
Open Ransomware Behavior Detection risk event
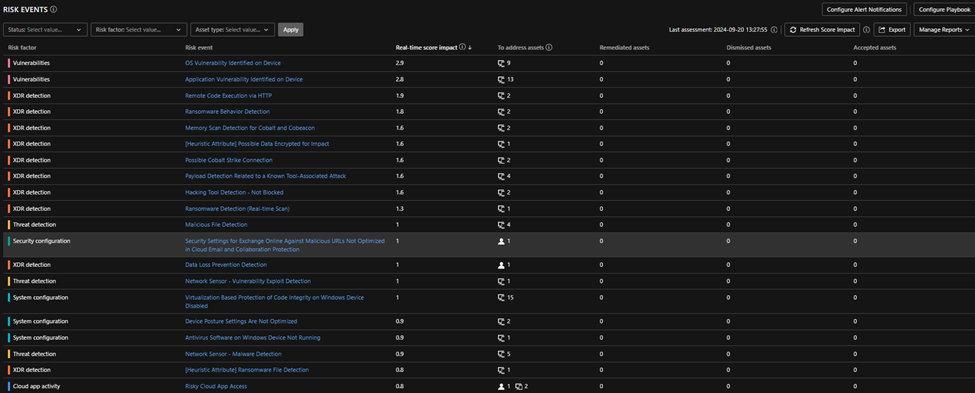coord(228,112)
